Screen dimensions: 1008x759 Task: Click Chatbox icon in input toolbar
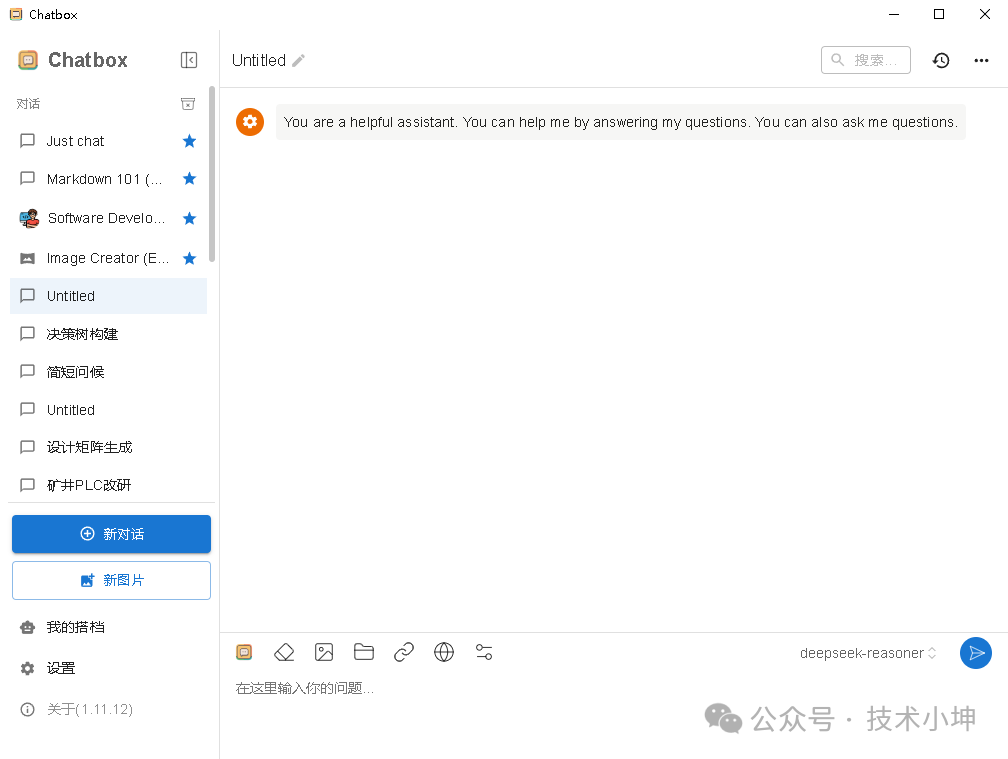[x=244, y=652]
